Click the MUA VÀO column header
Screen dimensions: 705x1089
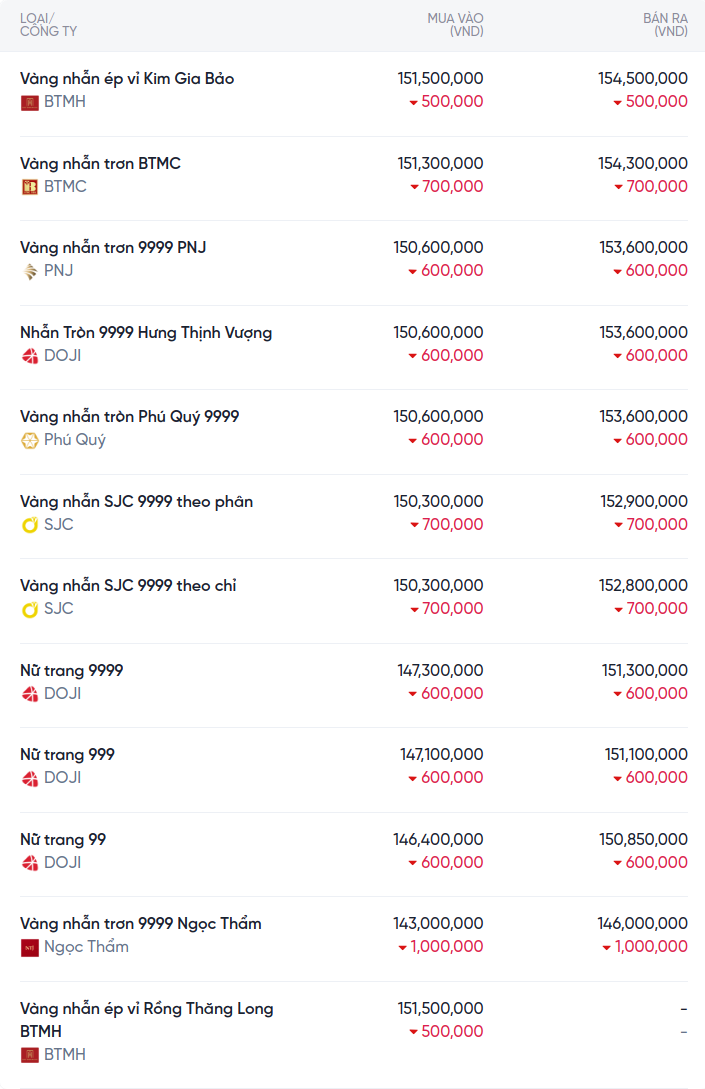click(x=455, y=25)
